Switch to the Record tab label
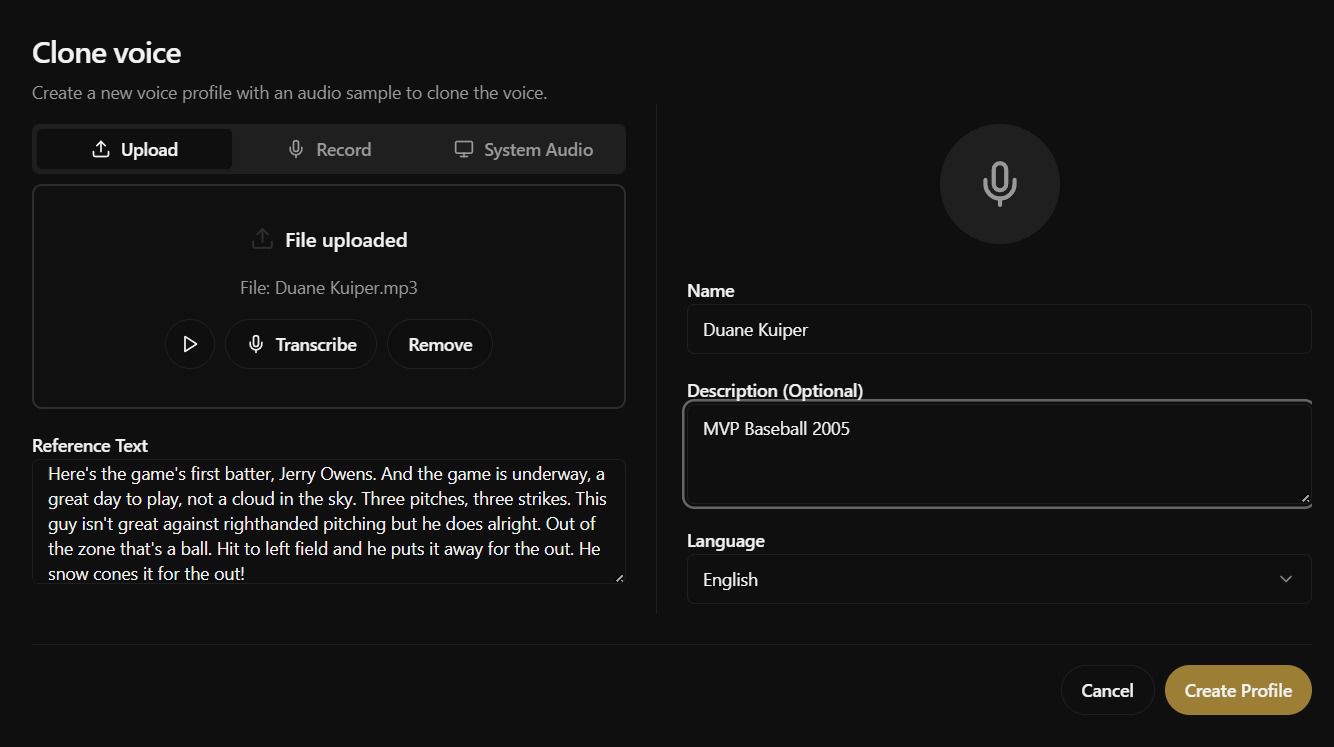This screenshot has height=747, width=1334. (x=343, y=149)
